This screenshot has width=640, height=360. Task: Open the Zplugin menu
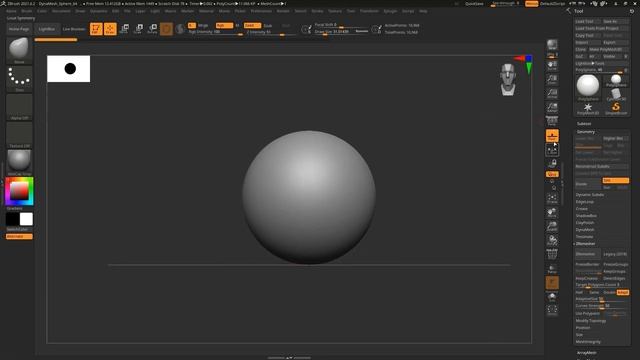pos(390,11)
